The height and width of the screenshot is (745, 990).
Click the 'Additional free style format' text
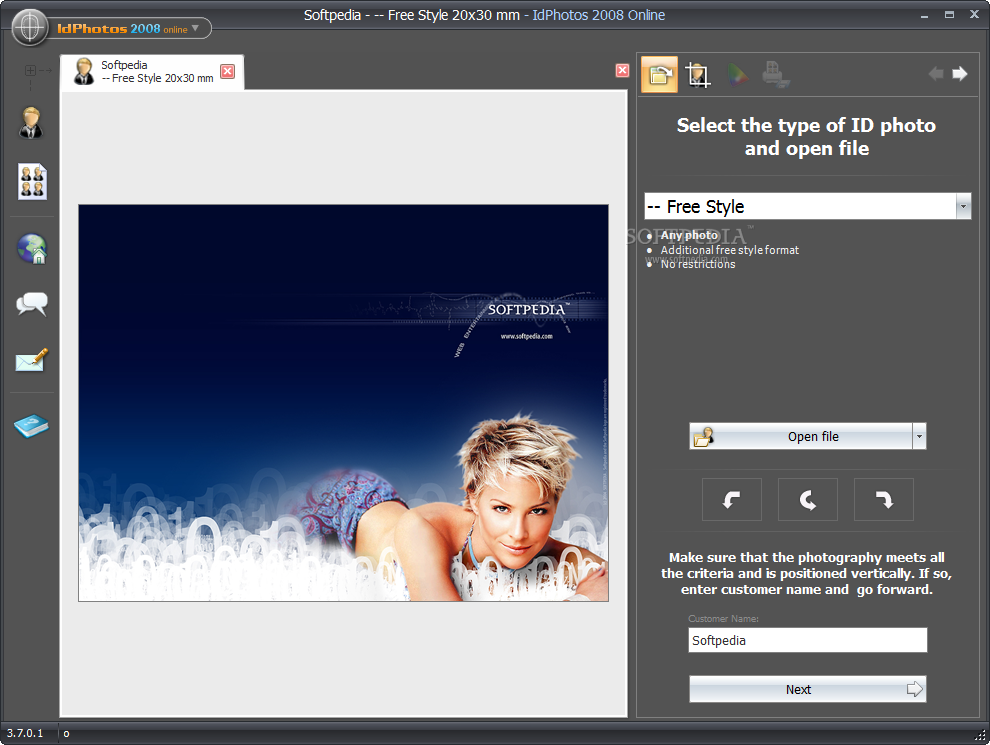click(x=730, y=250)
